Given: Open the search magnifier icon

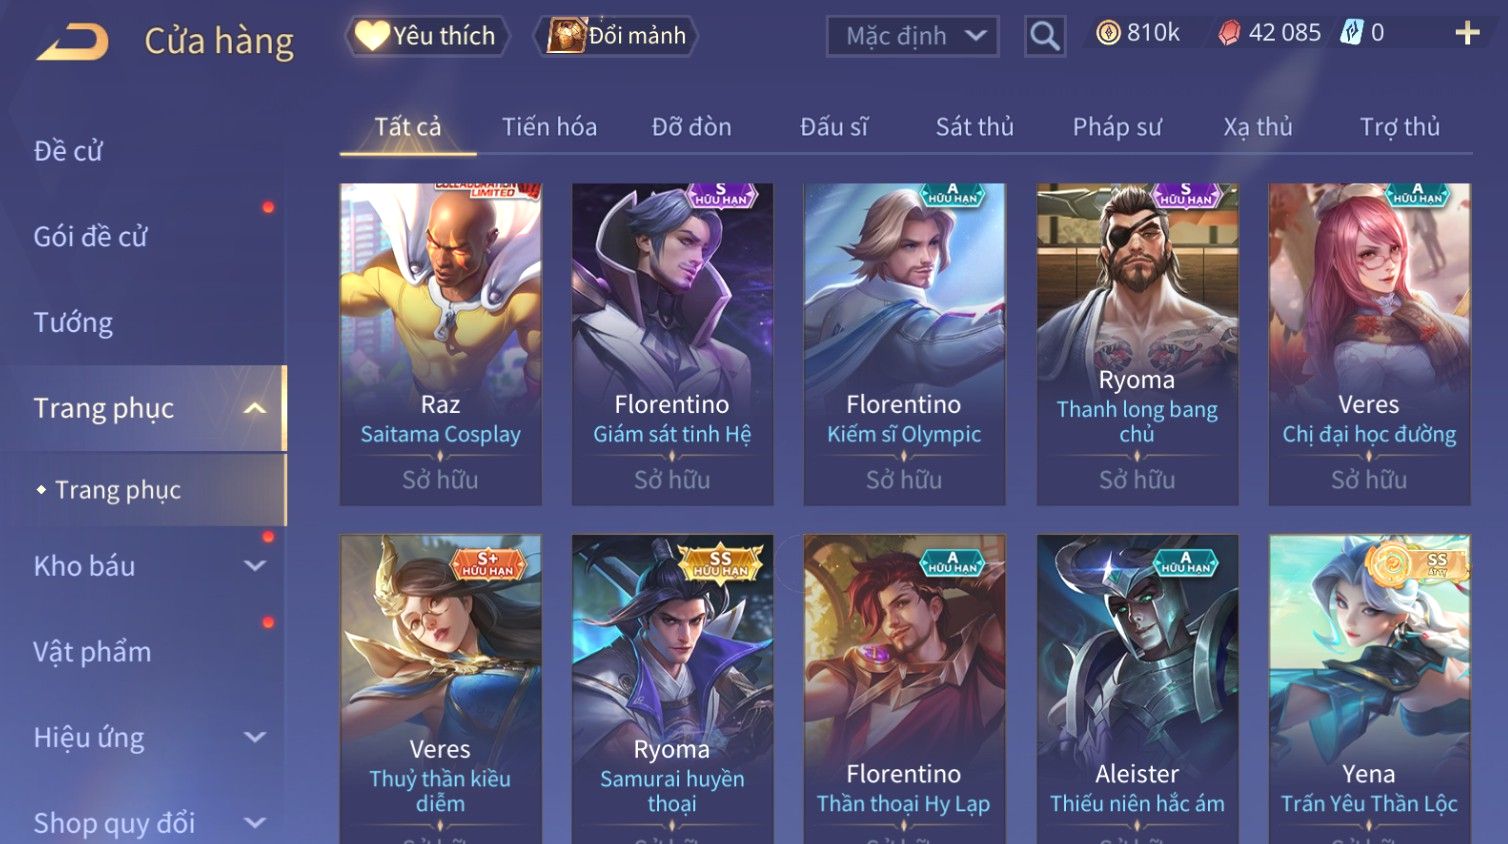Looking at the screenshot, I should pos(1045,37).
